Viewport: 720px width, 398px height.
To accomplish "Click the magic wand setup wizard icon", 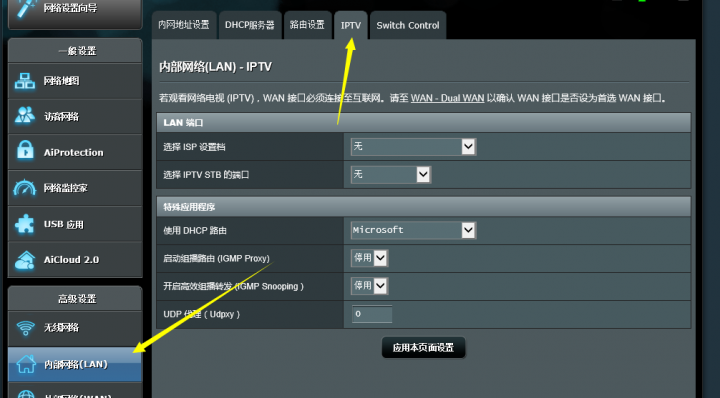I will pos(27,8).
